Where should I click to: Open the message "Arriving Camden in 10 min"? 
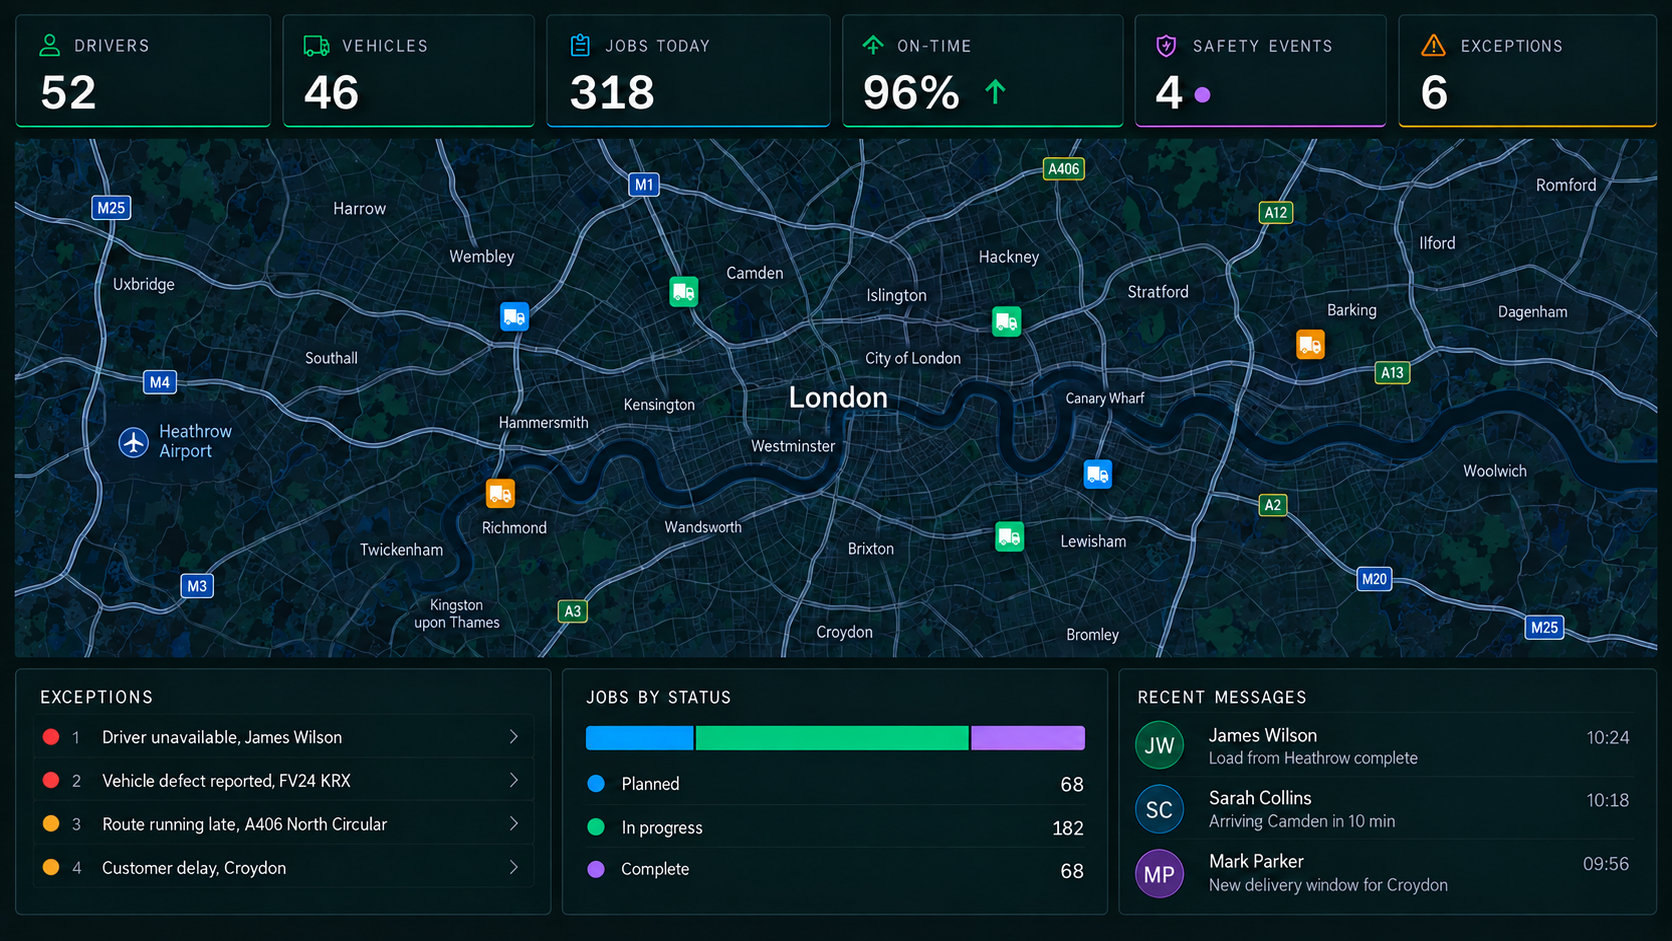point(1302,821)
